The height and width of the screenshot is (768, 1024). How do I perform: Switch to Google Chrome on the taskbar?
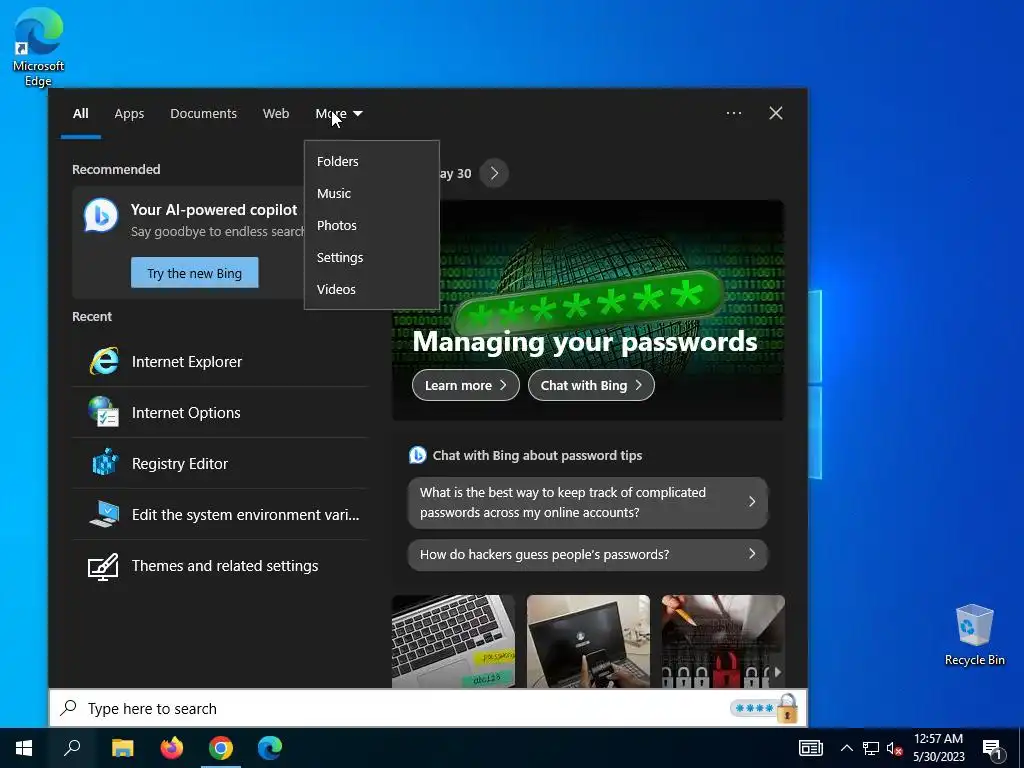pyautogui.click(x=221, y=748)
